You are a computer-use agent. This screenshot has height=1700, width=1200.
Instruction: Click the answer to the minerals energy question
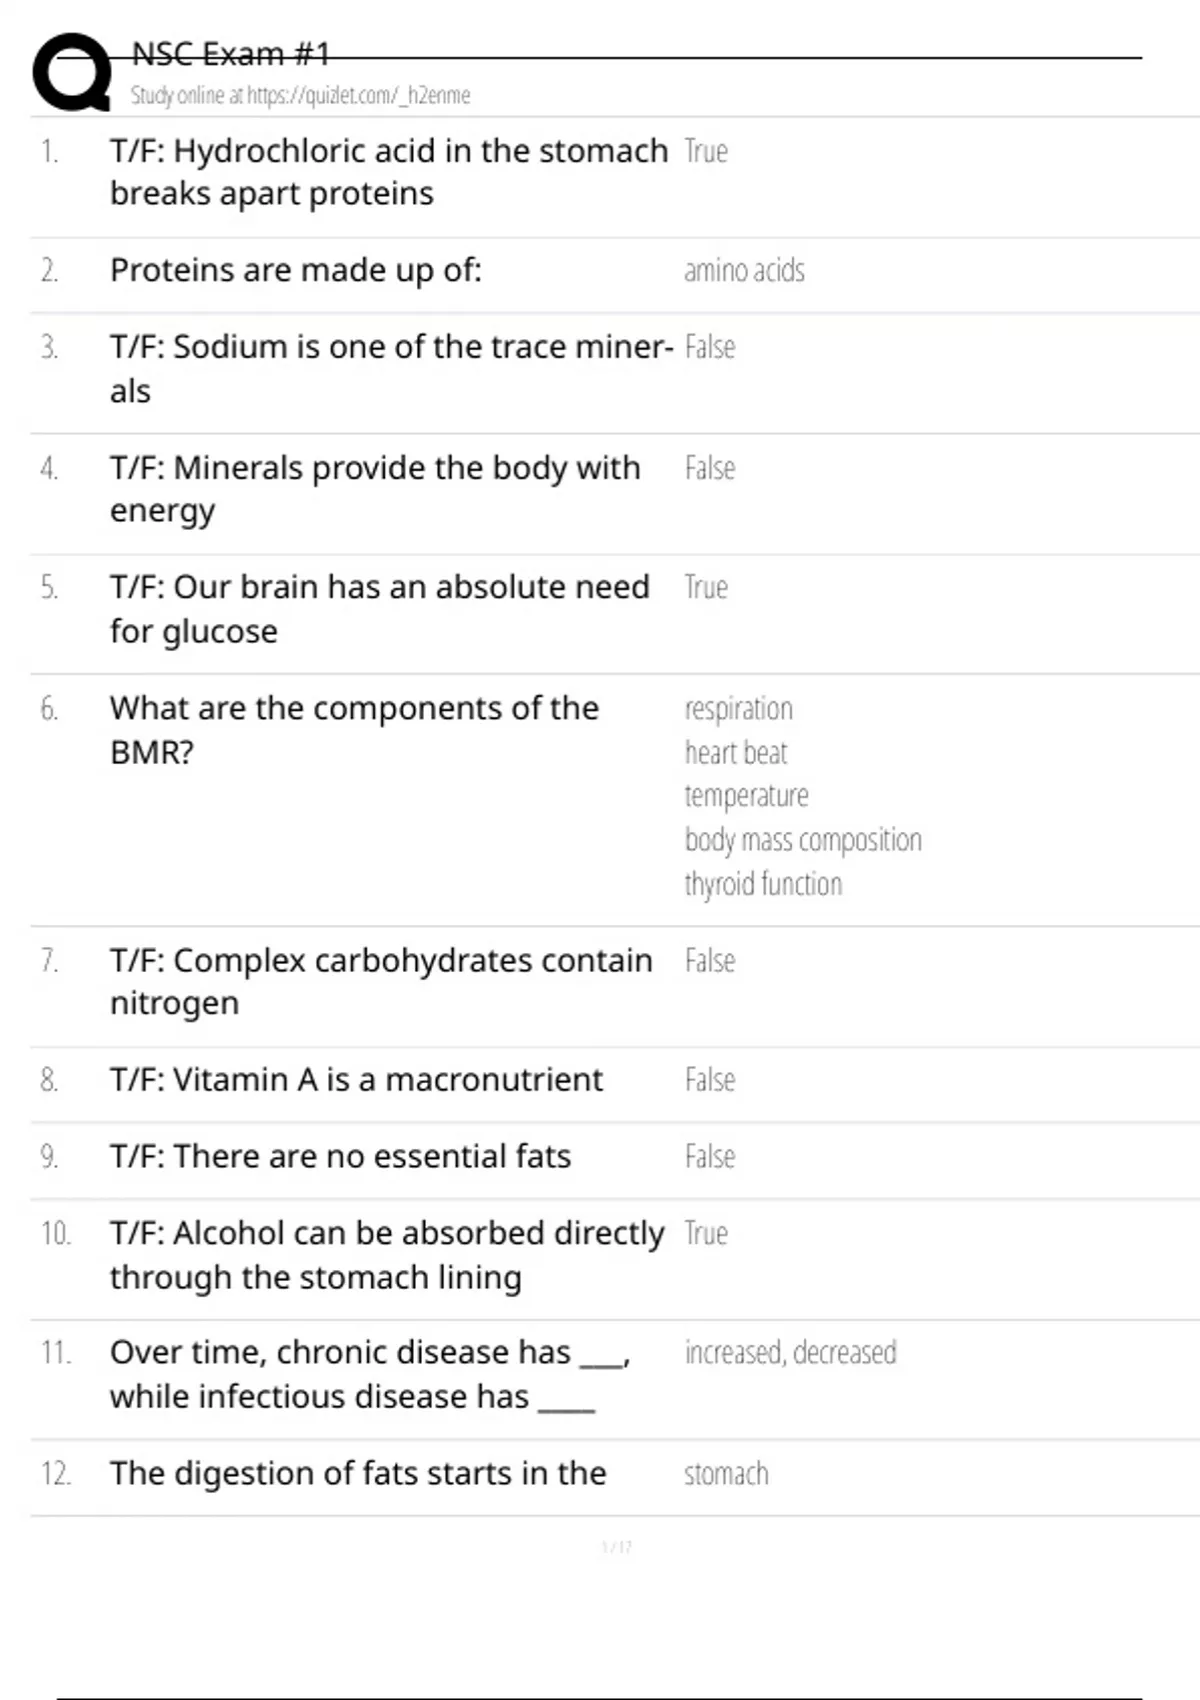710,468
